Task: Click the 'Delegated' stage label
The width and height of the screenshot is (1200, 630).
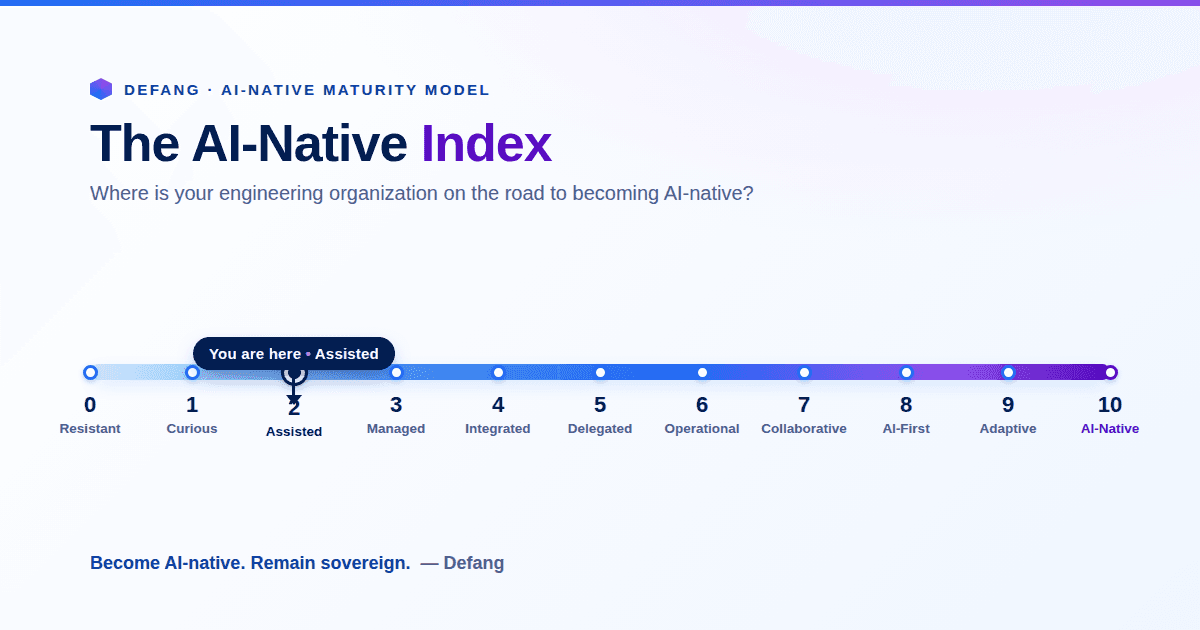Action: click(x=600, y=428)
